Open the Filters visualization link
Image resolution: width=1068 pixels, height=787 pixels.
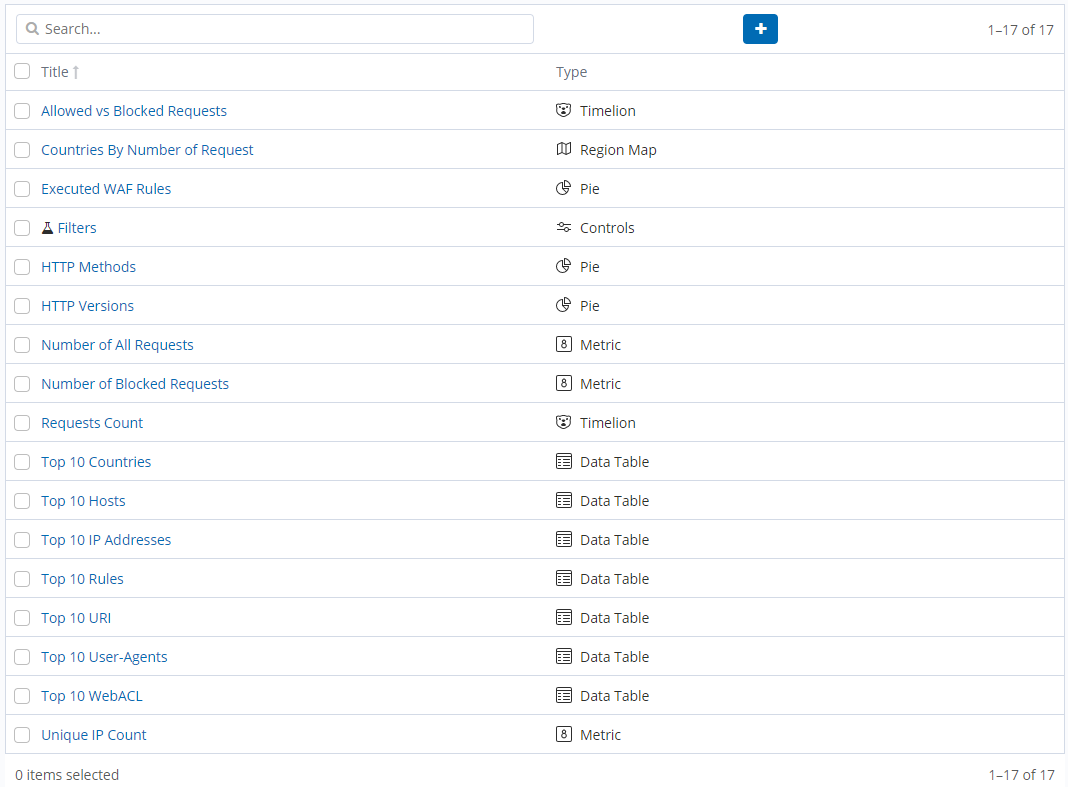pyautogui.click(x=77, y=228)
